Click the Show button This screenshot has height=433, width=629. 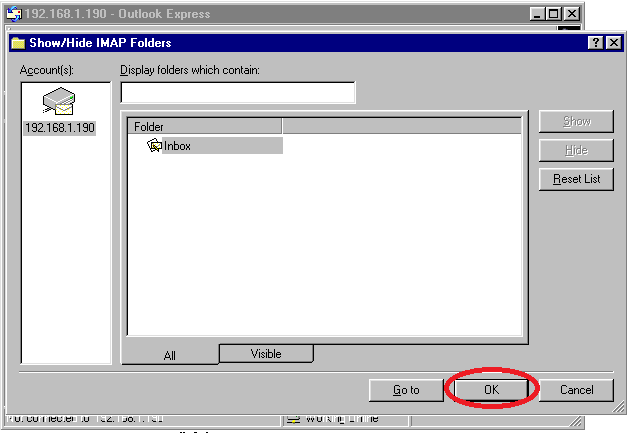pos(576,121)
